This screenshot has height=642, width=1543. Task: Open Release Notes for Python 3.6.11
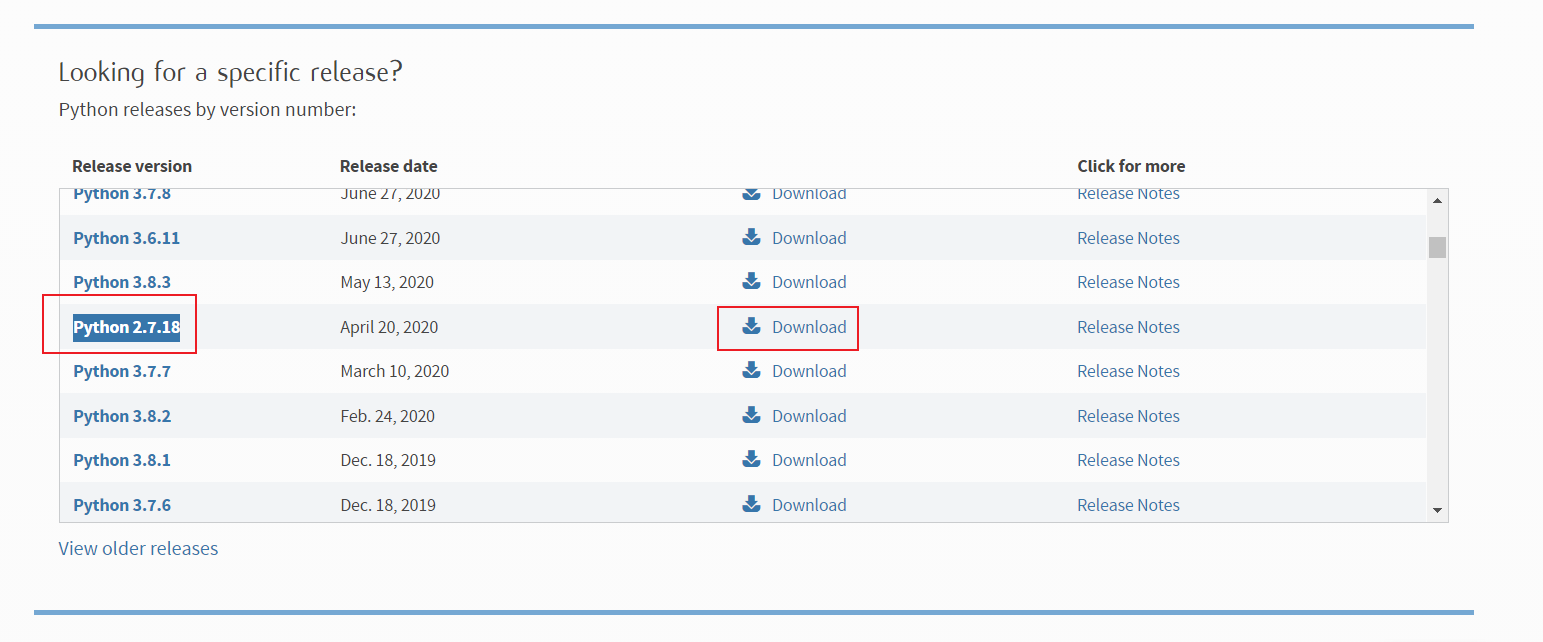click(1128, 238)
